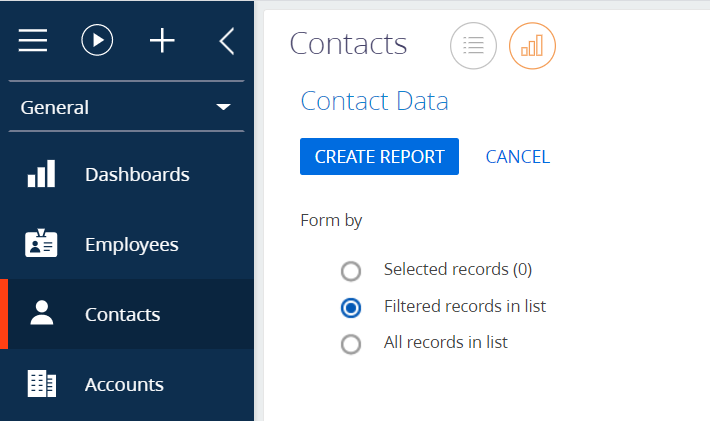Click the Employees badge icon
The width and height of the screenshot is (710, 421).
pos(41,243)
